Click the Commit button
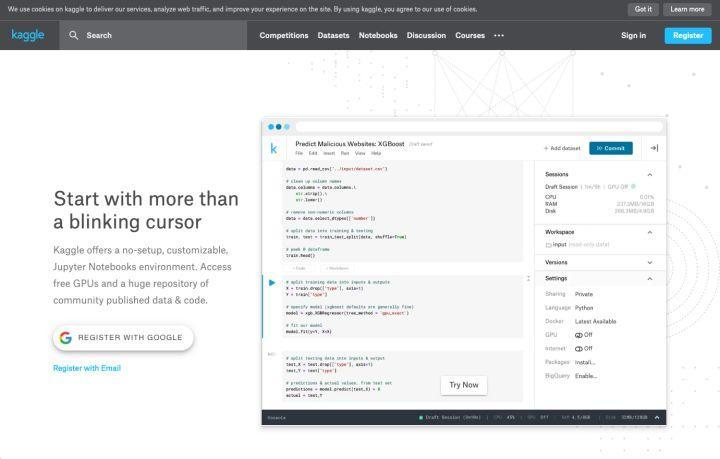Viewport: 720px width, 459px height. coord(611,148)
